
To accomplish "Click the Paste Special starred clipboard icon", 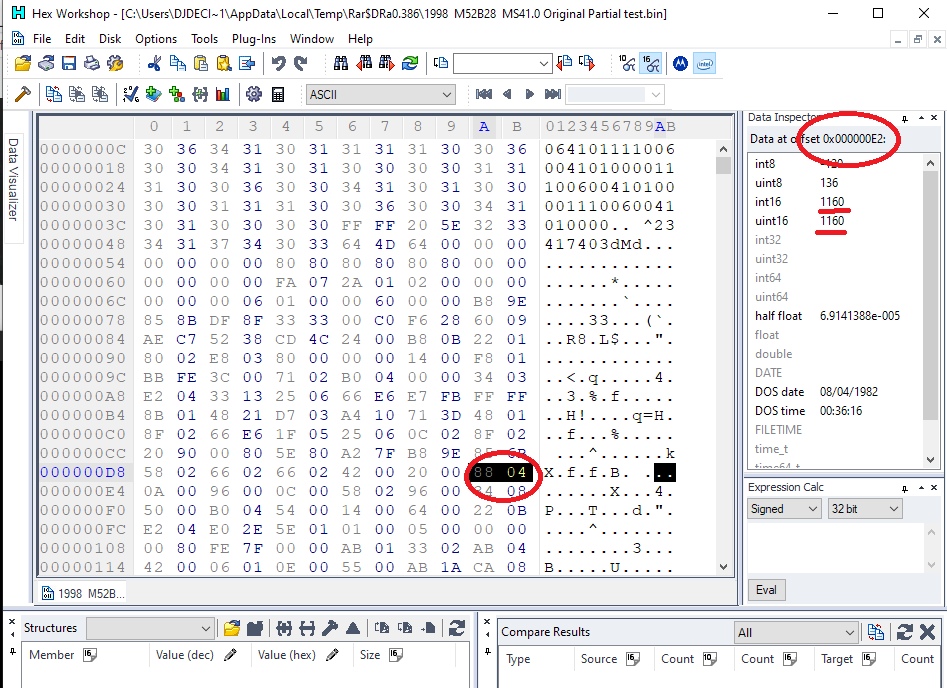I will [223, 63].
